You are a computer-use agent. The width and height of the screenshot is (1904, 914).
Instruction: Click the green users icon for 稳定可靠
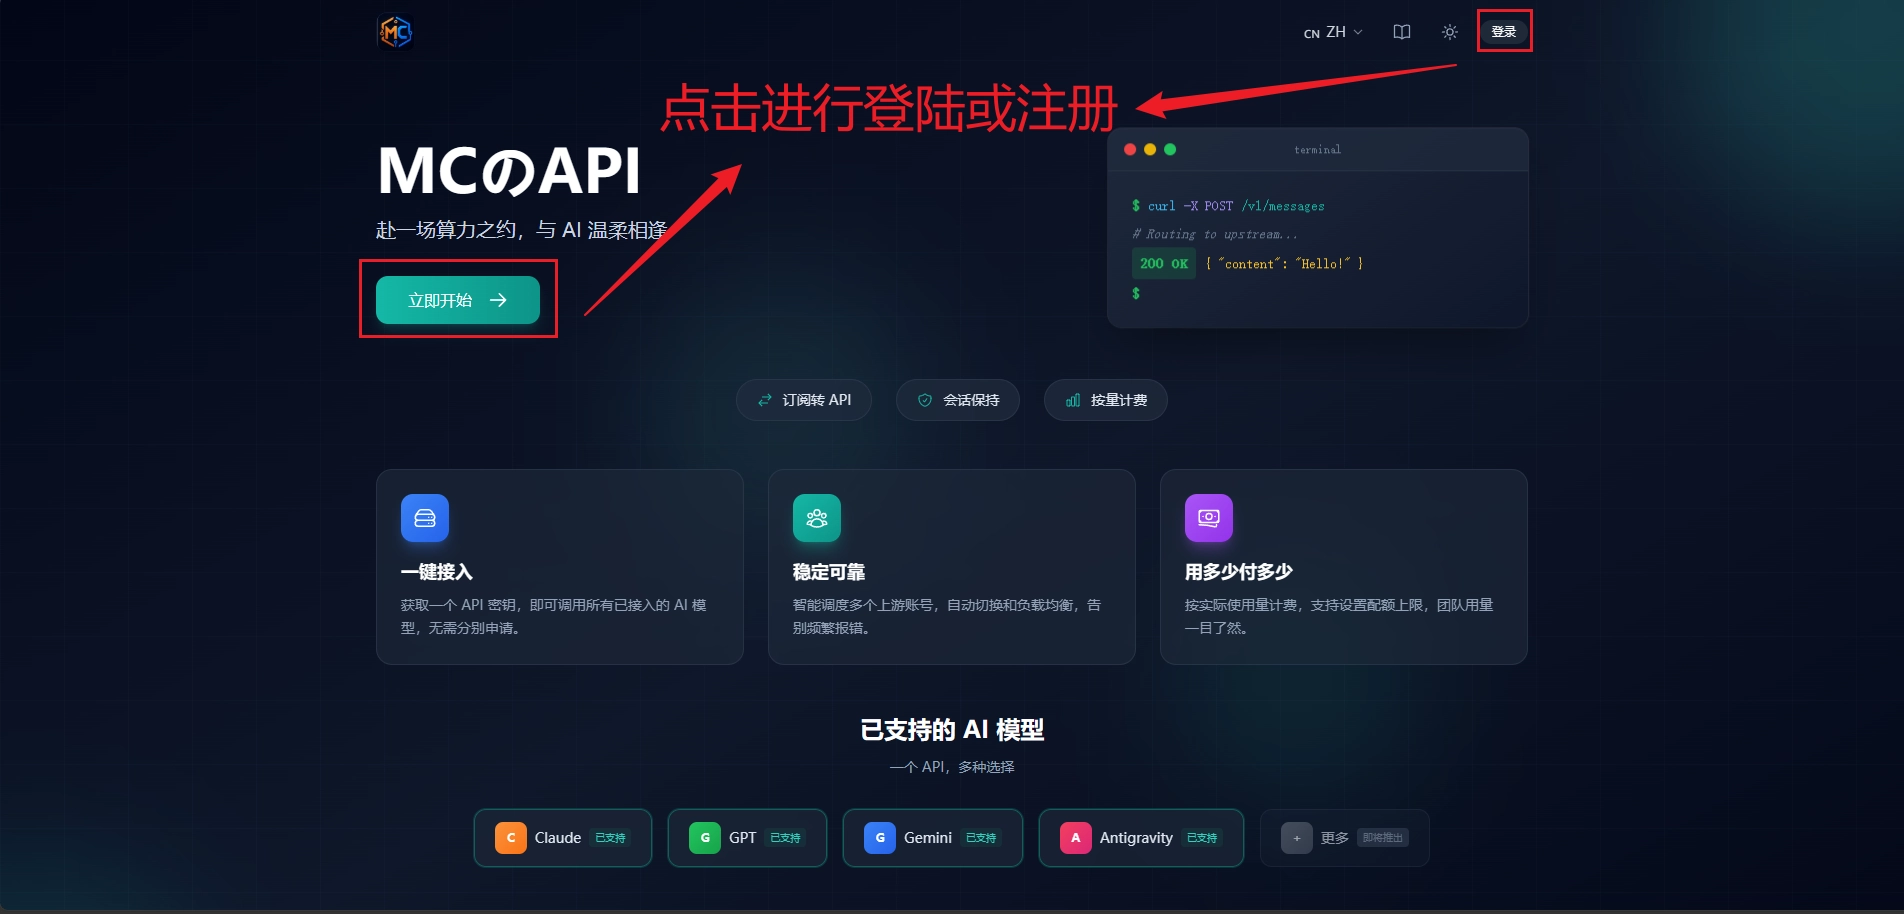(817, 518)
